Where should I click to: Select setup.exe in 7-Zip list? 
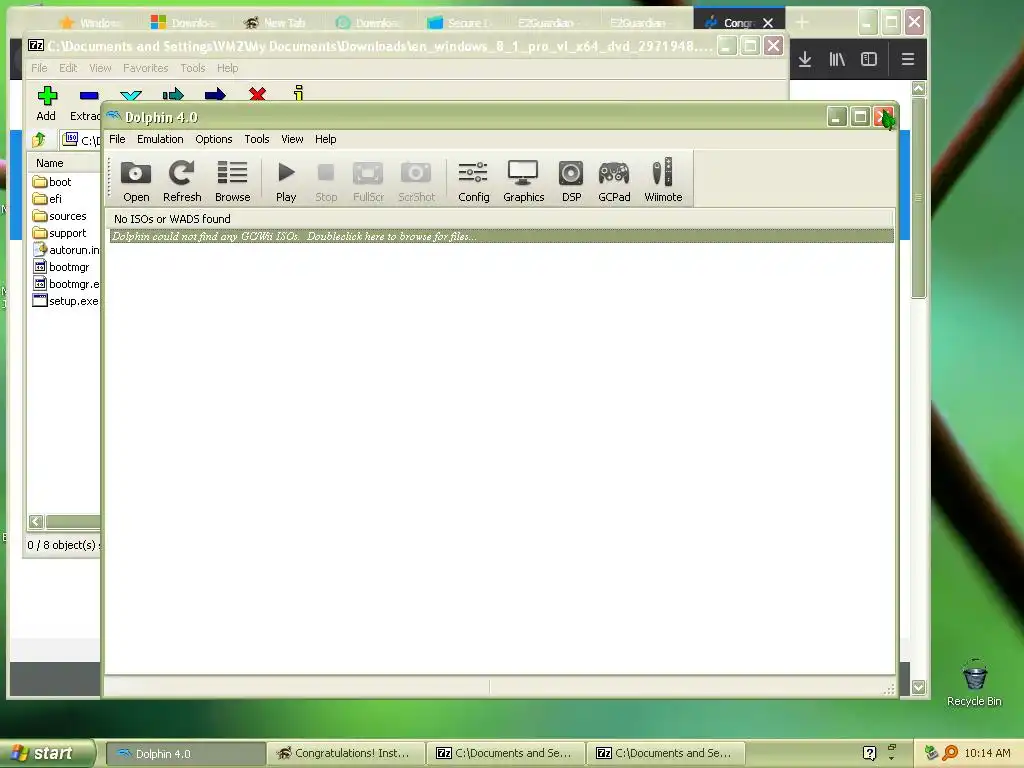coord(65,300)
